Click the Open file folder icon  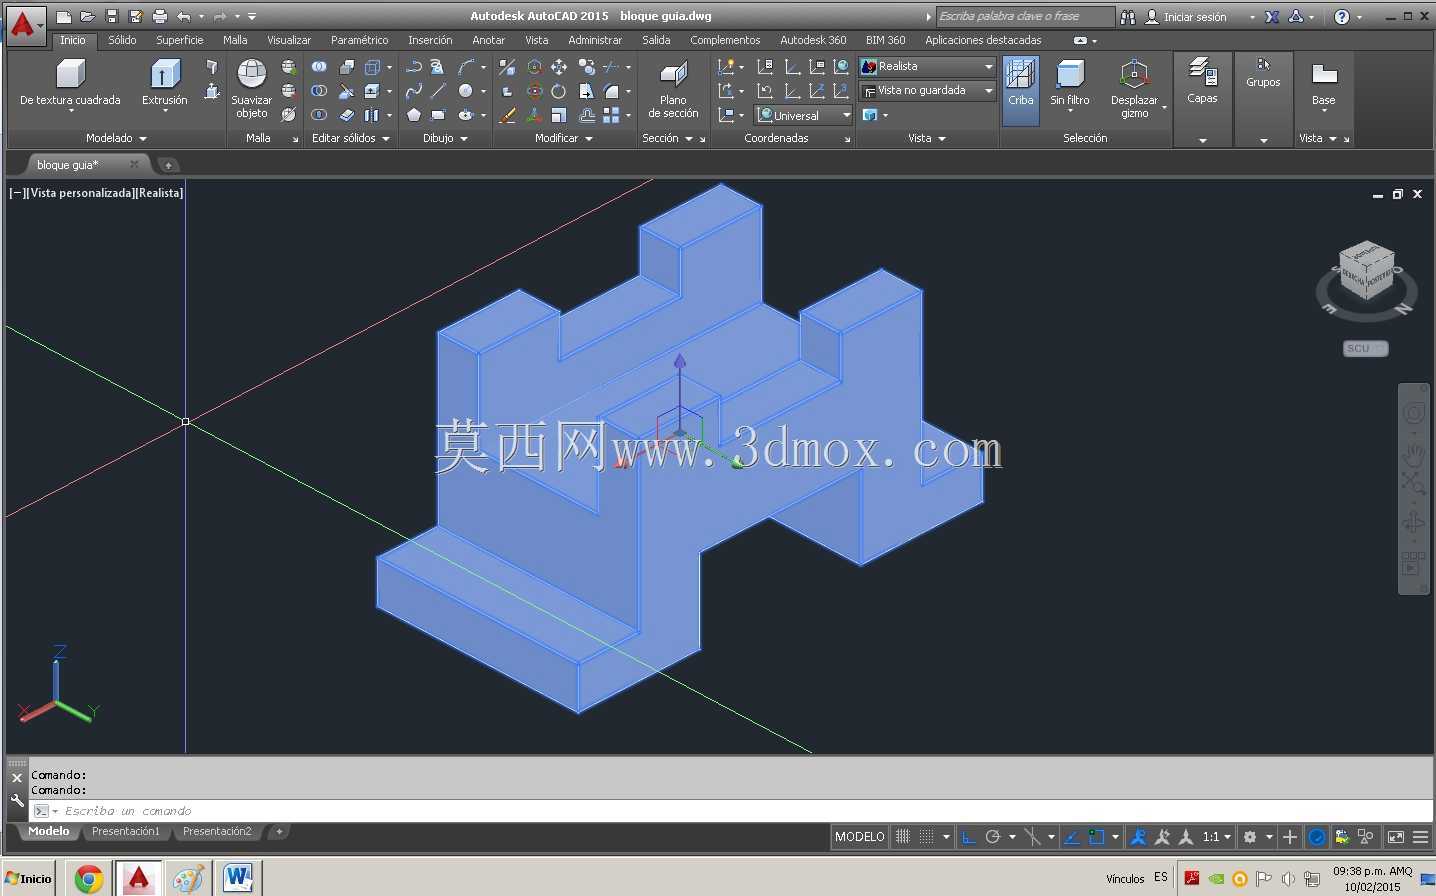[87, 16]
